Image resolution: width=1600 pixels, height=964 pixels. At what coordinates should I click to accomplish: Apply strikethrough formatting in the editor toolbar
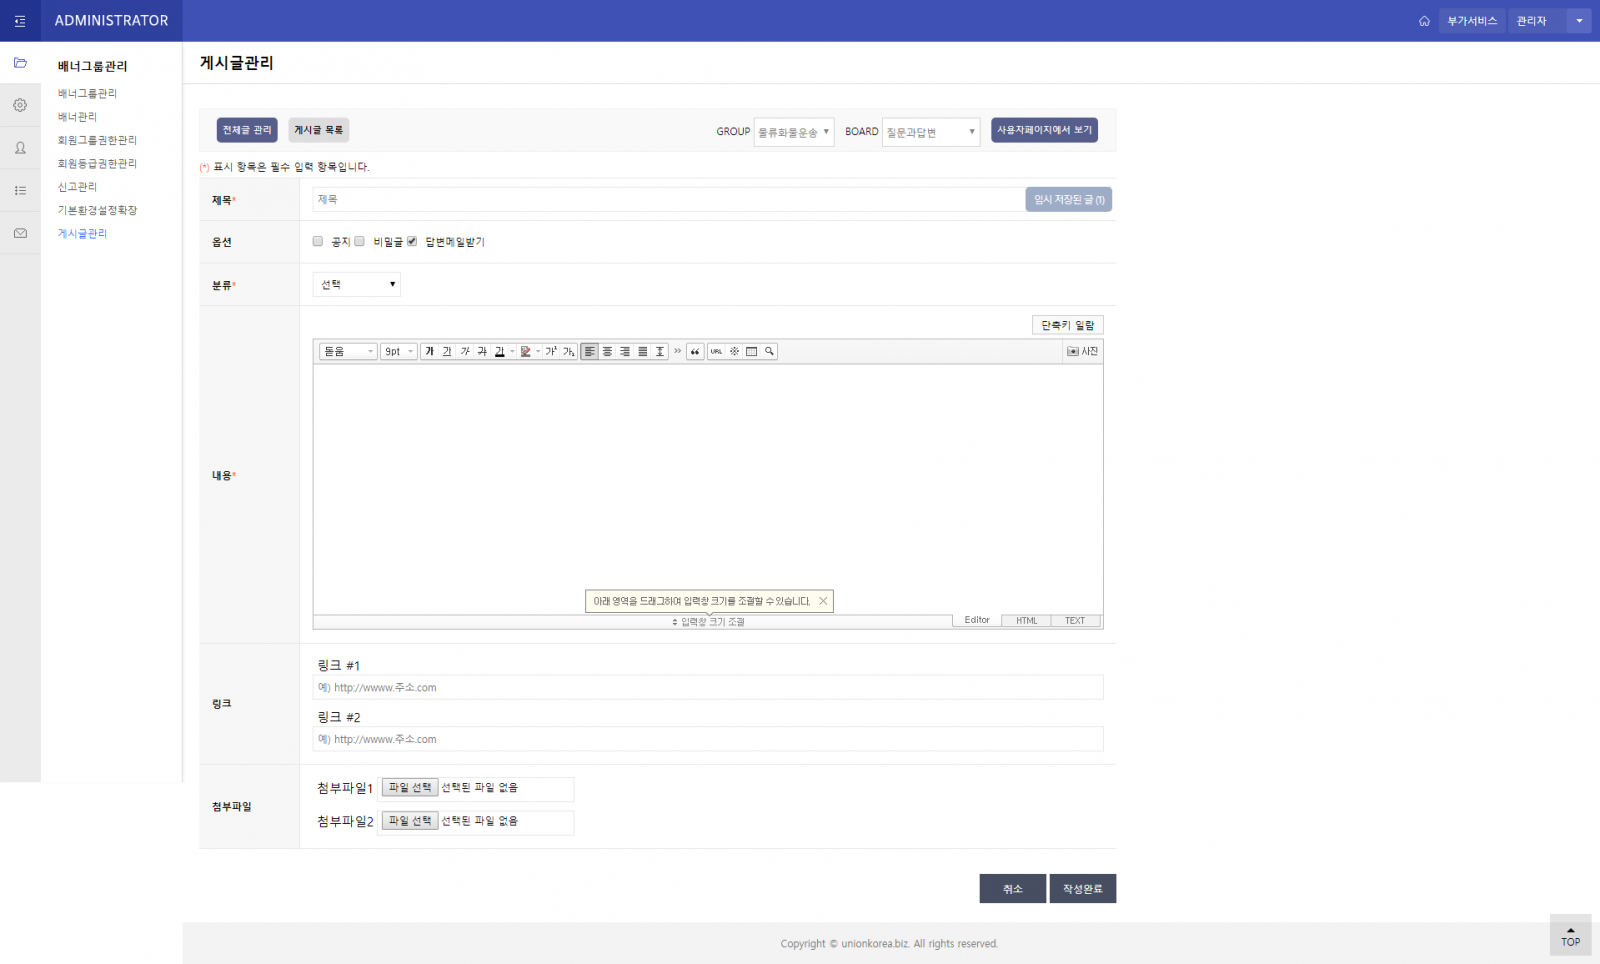coord(482,351)
